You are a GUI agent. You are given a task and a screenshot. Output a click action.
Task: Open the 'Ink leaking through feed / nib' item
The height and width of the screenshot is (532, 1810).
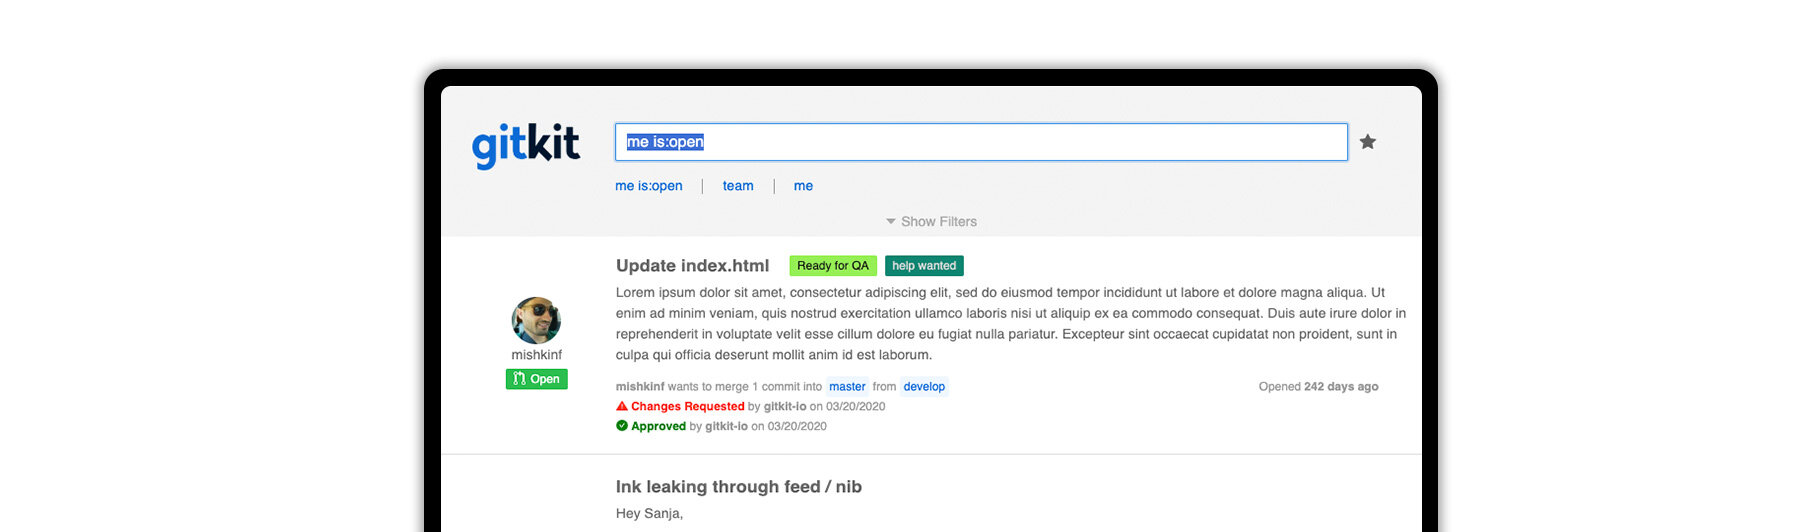click(739, 487)
